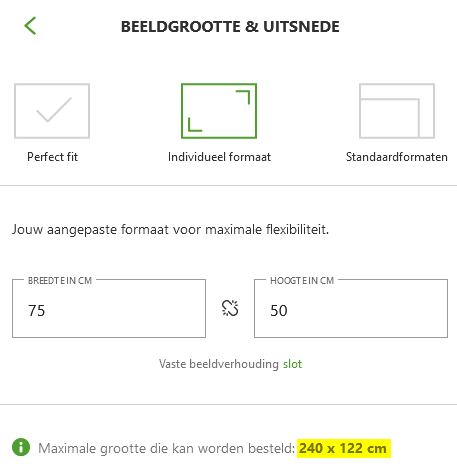The height and width of the screenshot is (467, 457).
Task: Click the height field showing 50
Action: click(x=351, y=309)
